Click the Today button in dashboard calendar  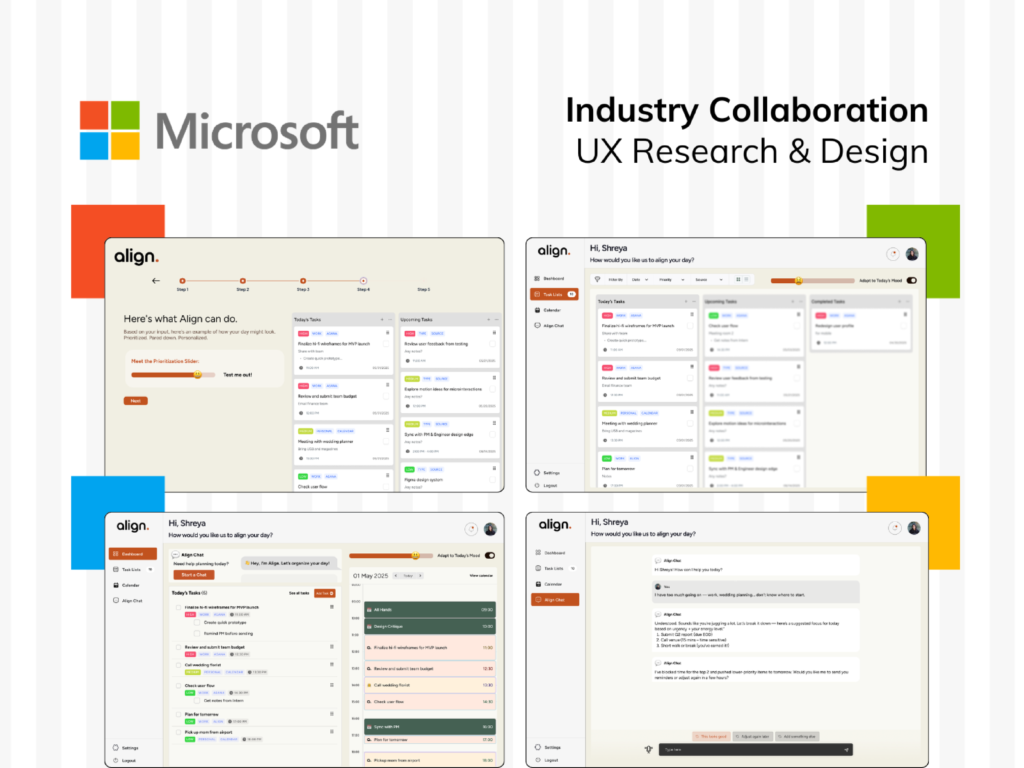[x=408, y=575]
